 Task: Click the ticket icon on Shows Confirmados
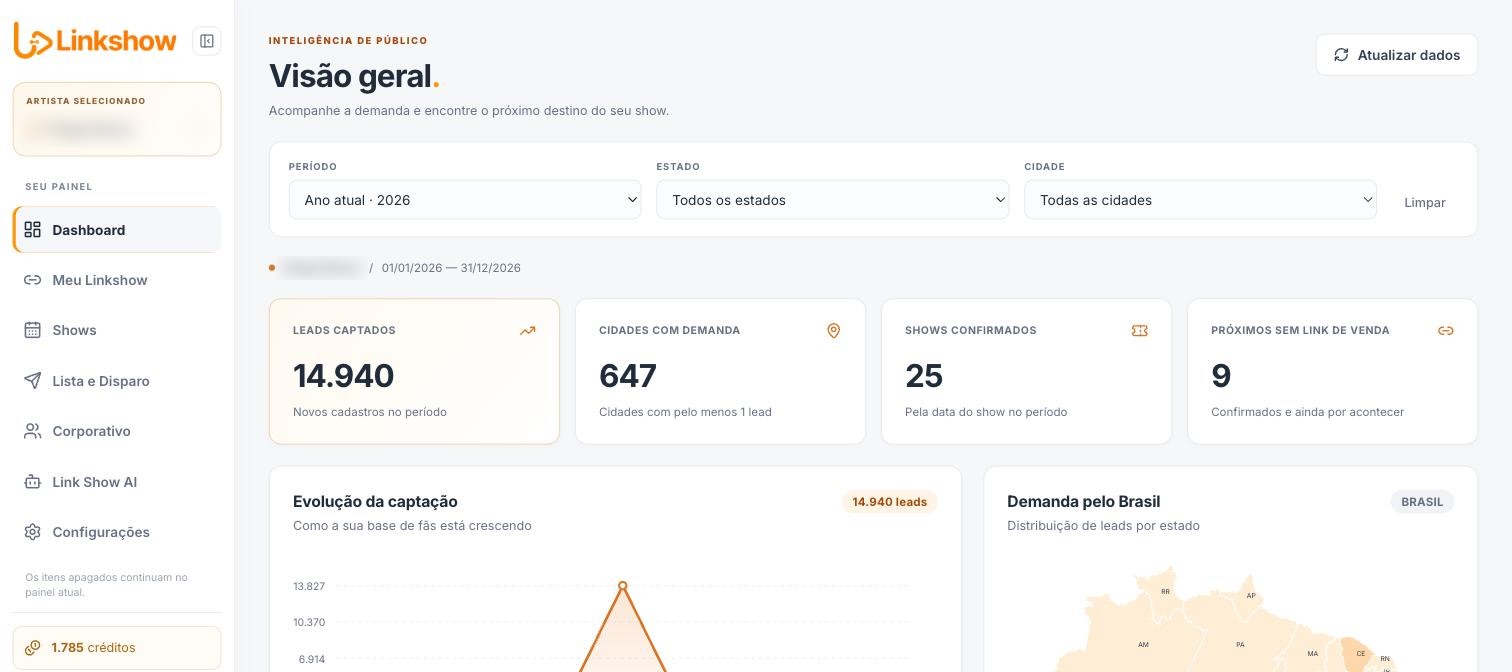[x=1140, y=331]
